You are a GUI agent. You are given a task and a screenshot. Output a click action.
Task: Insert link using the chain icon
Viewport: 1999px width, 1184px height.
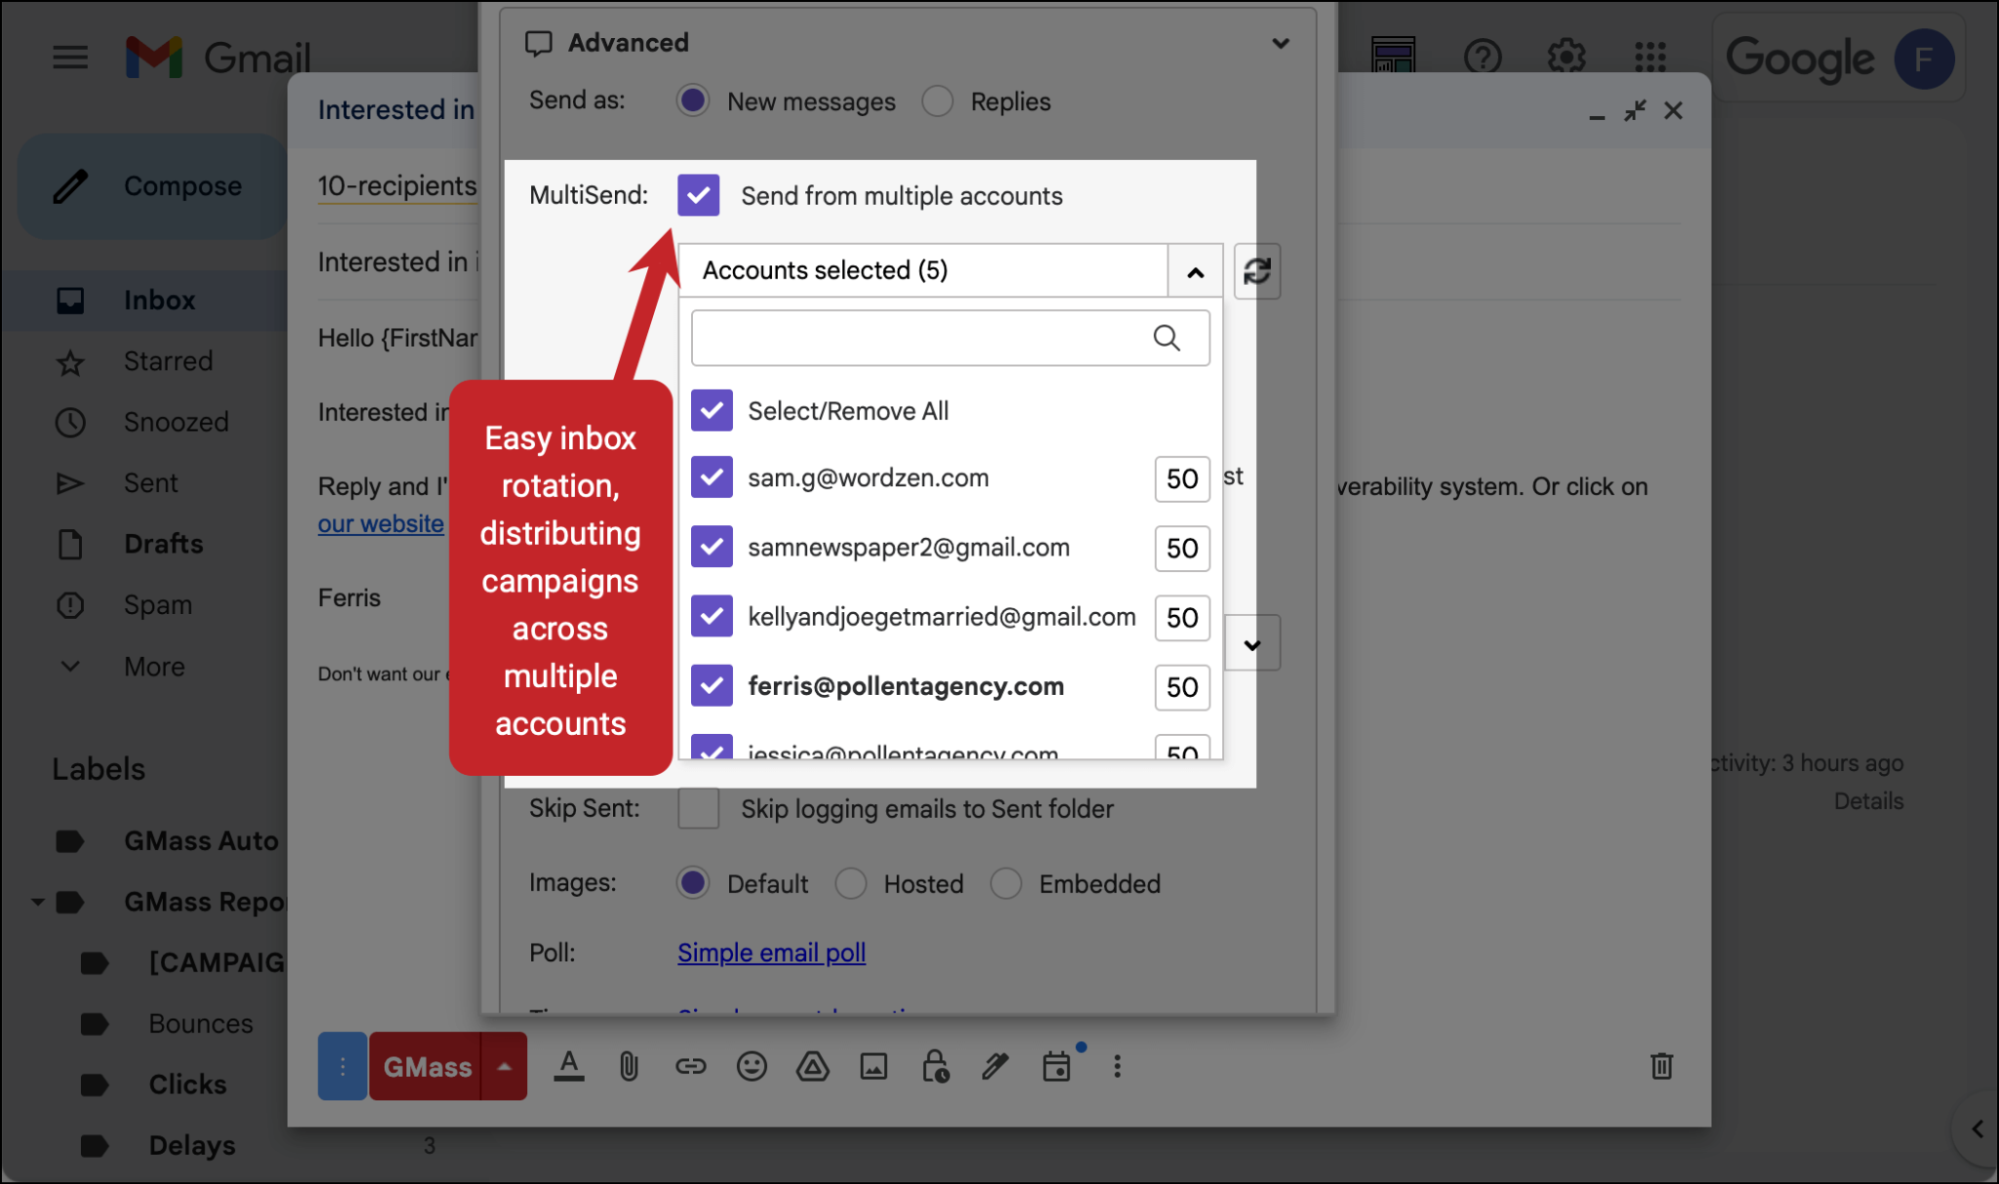click(690, 1066)
